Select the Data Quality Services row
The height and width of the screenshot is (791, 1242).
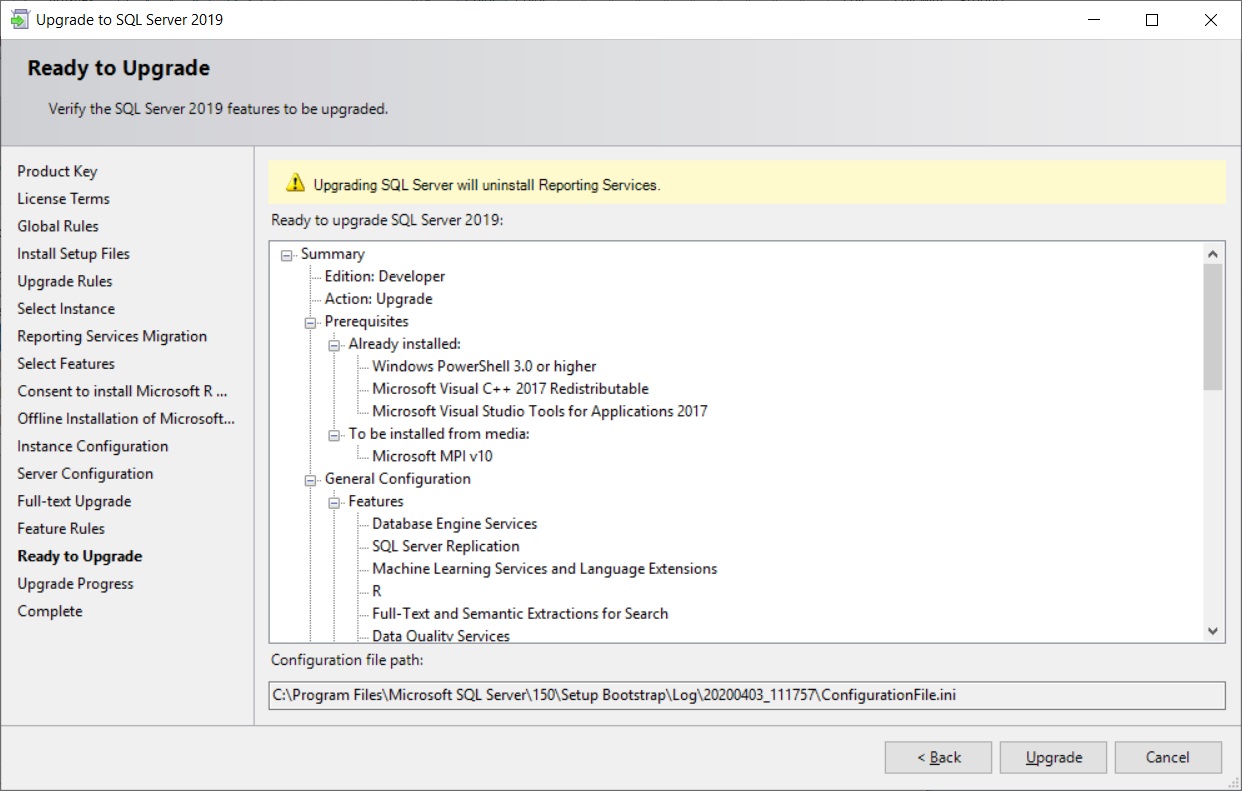pyautogui.click(x=441, y=635)
